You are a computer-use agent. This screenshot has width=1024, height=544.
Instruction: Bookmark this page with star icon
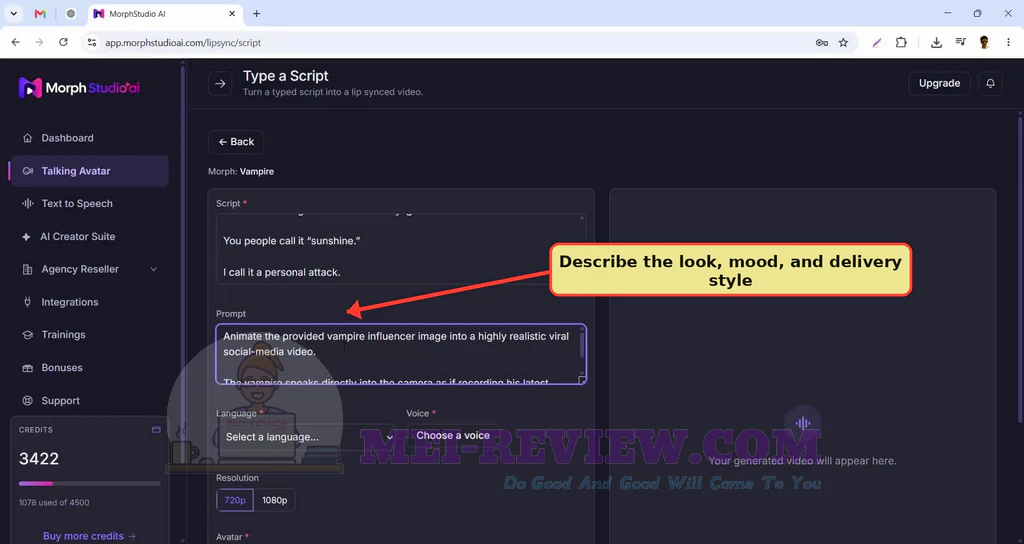pyautogui.click(x=843, y=42)
